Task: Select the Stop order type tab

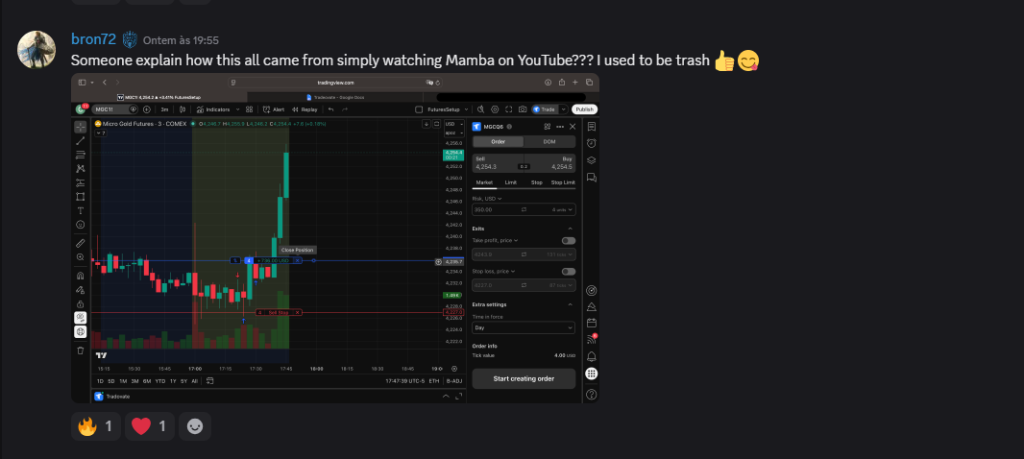Action: pyautogui.click(x=536, y=182)
